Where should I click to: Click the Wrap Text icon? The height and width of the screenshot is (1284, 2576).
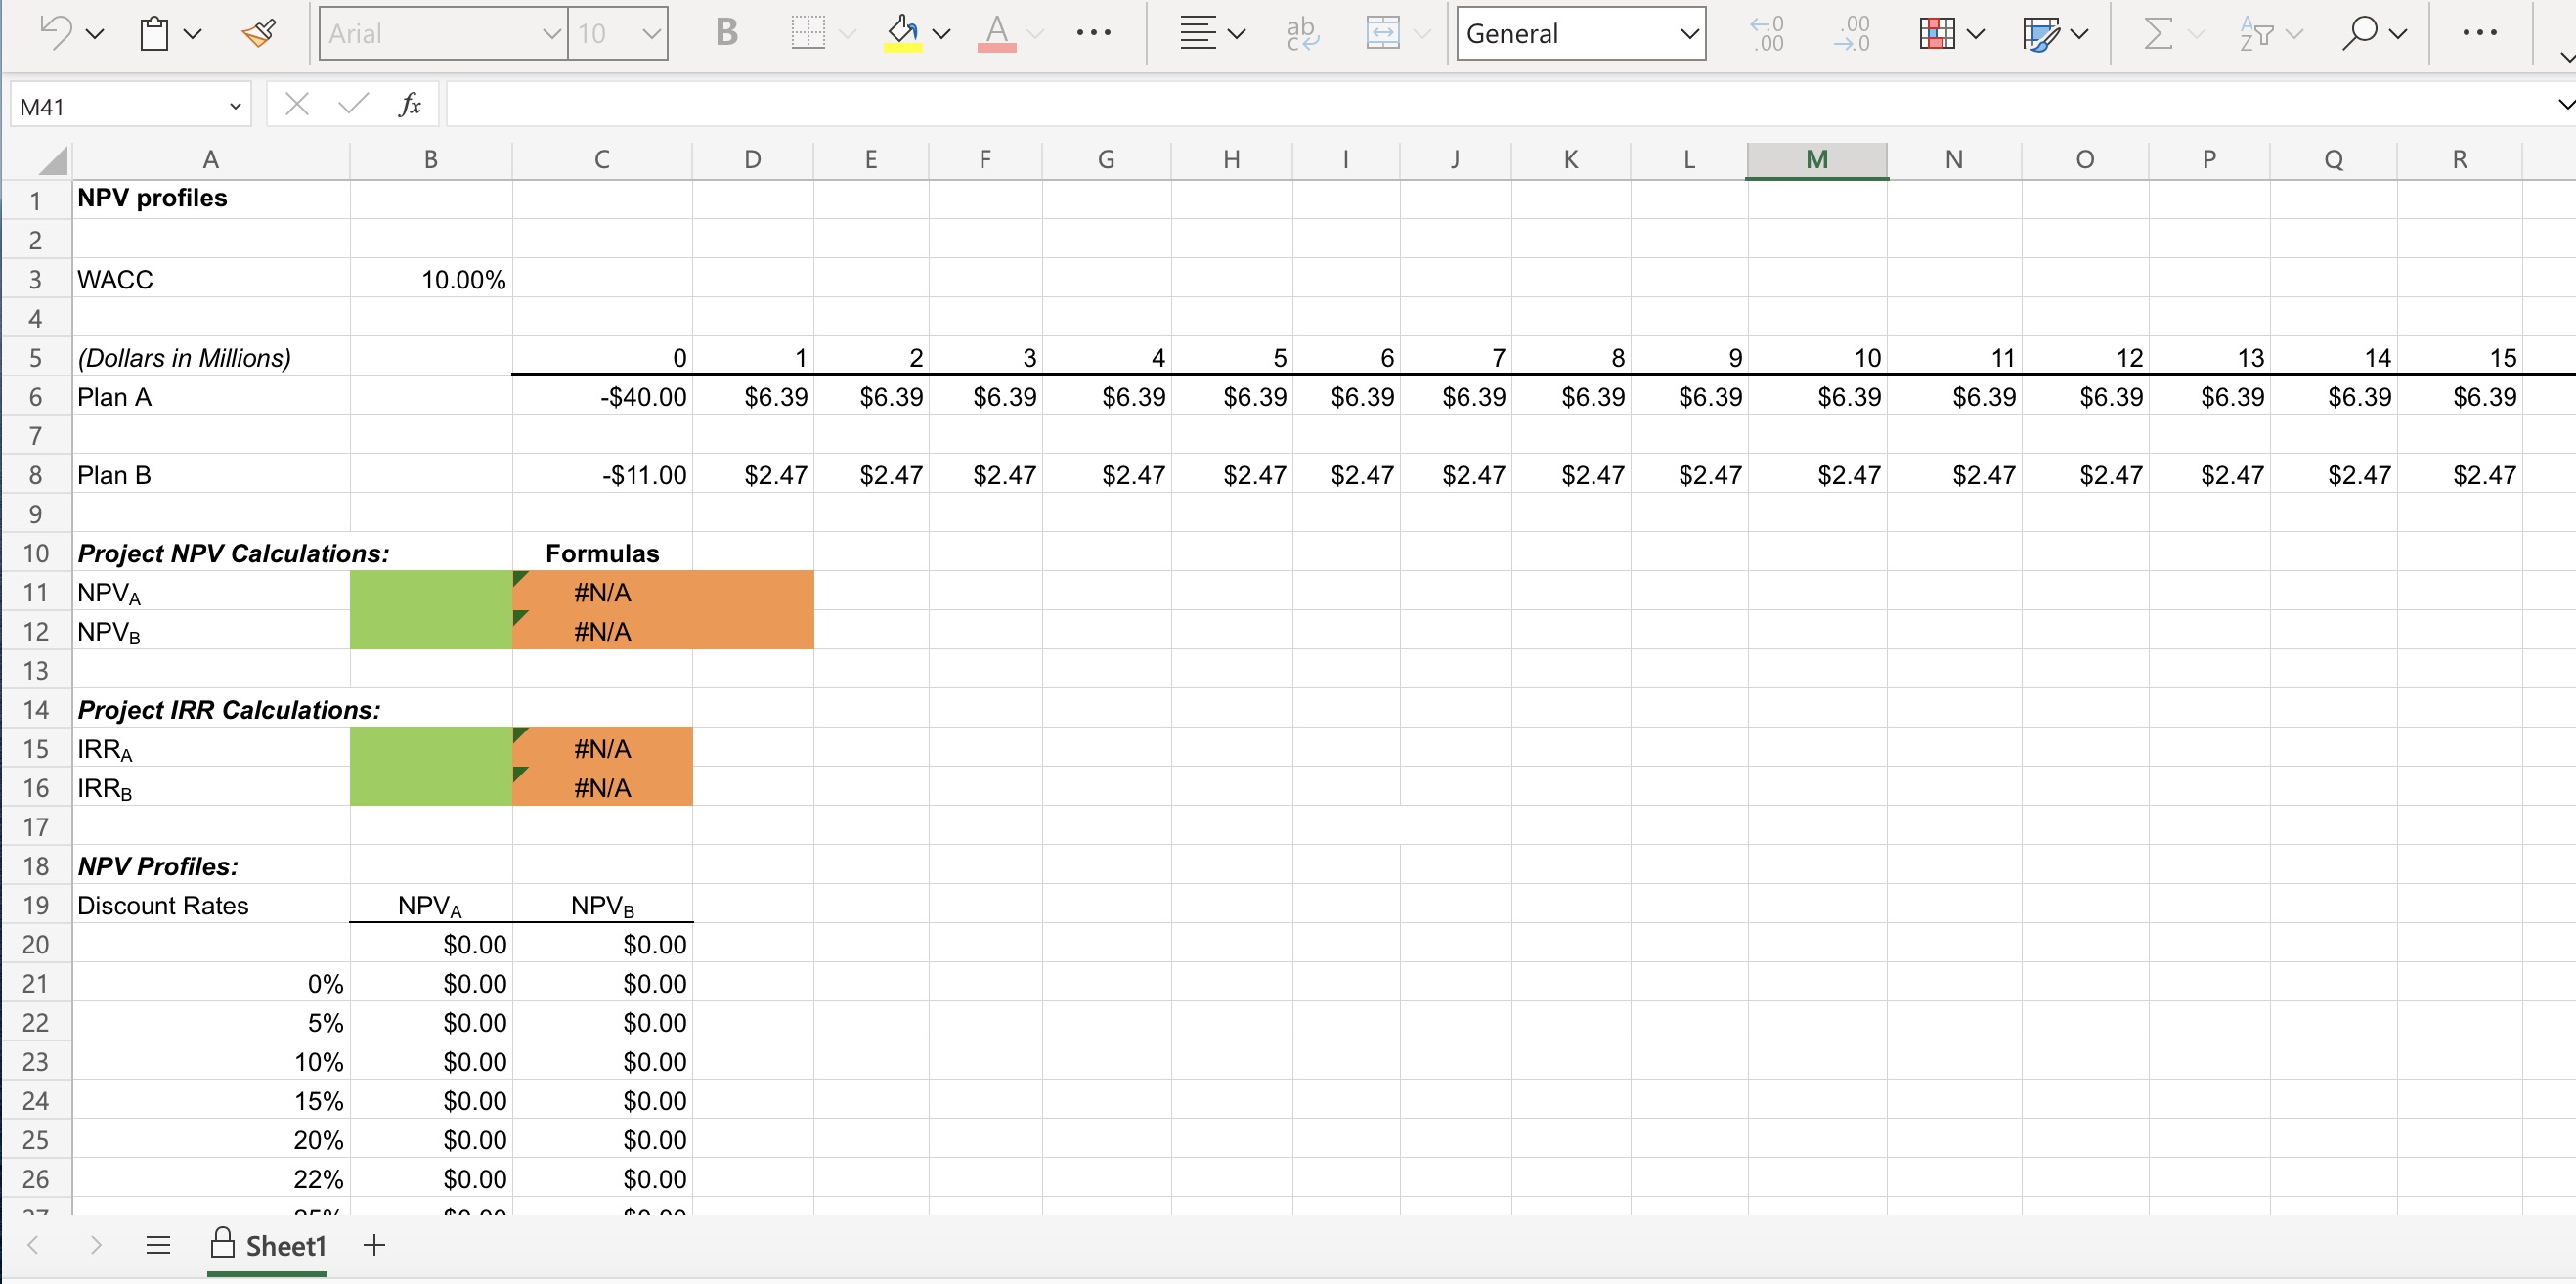pyautogui.click(x=1302, y=33)
